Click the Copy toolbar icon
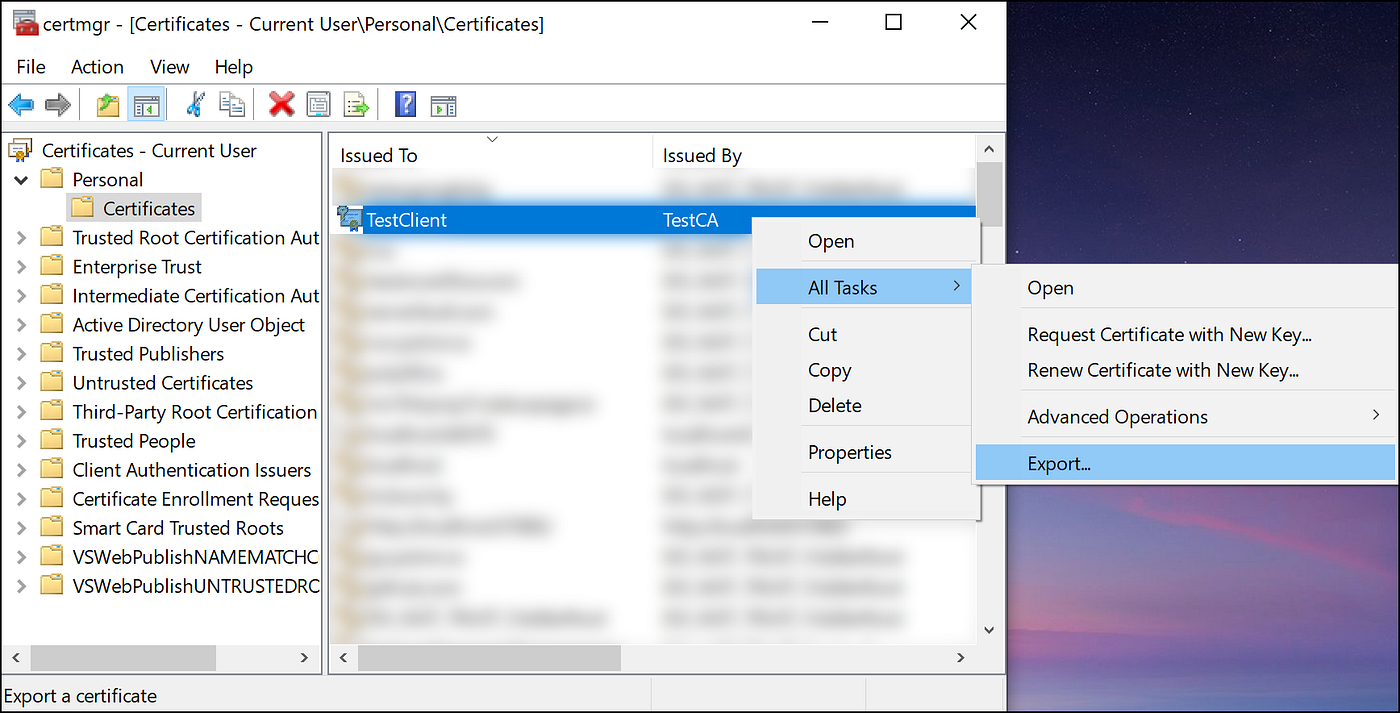 point(232,104)
